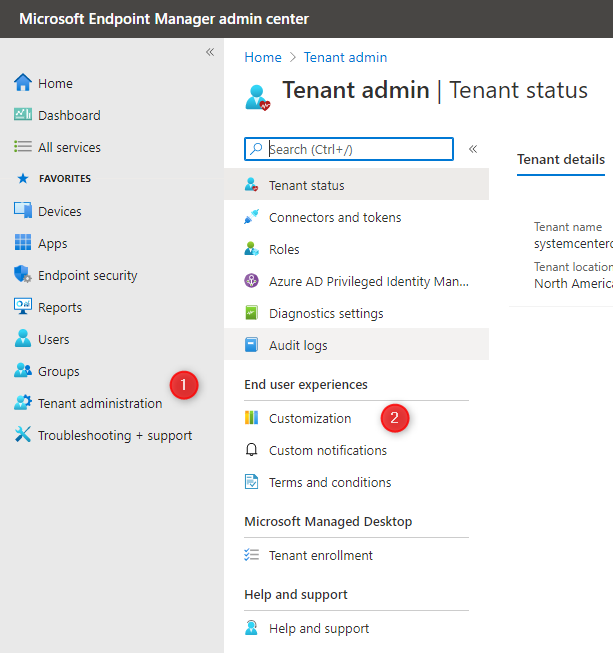The height and width of the screenshot is (653, 613).
Task: Open Reports in sidebar
Action: pyautogui.click(x=60, y=307)
